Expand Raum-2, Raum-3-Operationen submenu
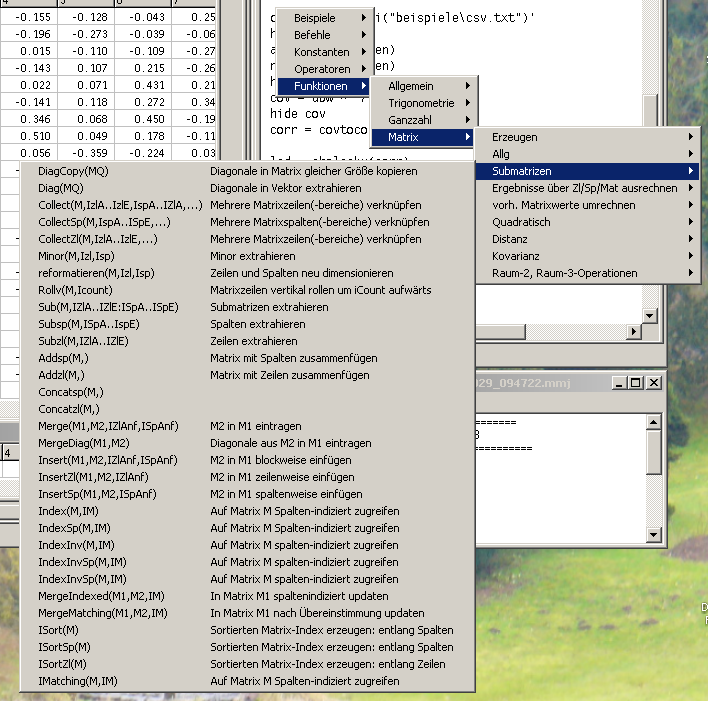Screen dimensions: 708x701 tap(587, 273)
